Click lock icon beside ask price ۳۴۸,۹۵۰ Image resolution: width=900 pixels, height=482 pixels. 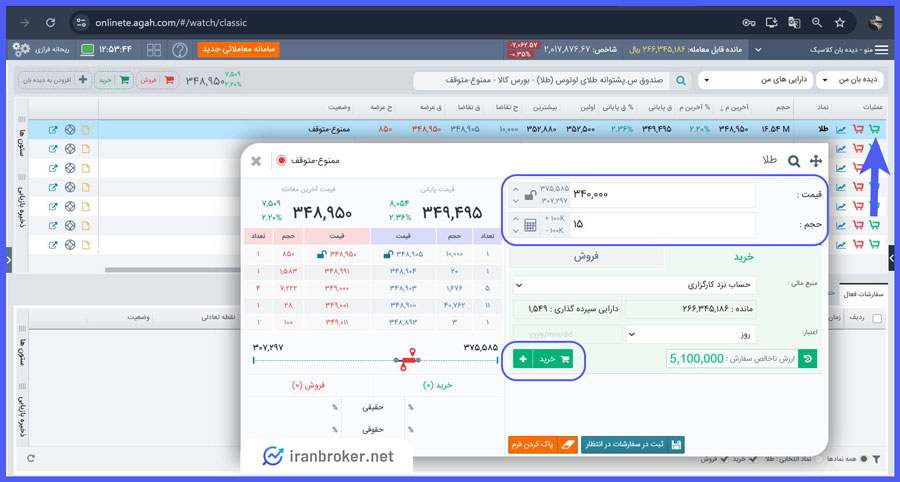(321, 254)
